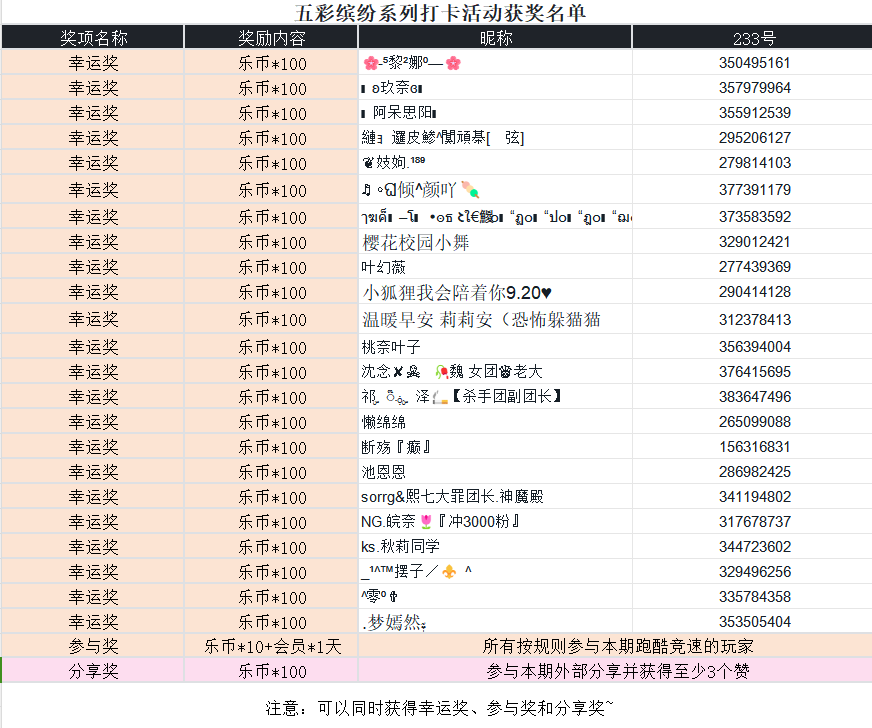Select the 奖励内容 column header
Screen dimensions: 872x728
271,38
